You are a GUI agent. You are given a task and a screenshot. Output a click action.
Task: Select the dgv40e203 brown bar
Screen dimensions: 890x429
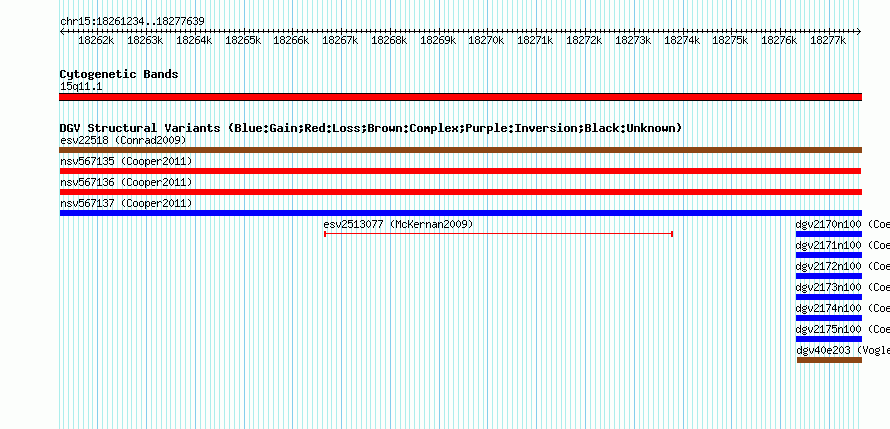(x=829, y=360)
